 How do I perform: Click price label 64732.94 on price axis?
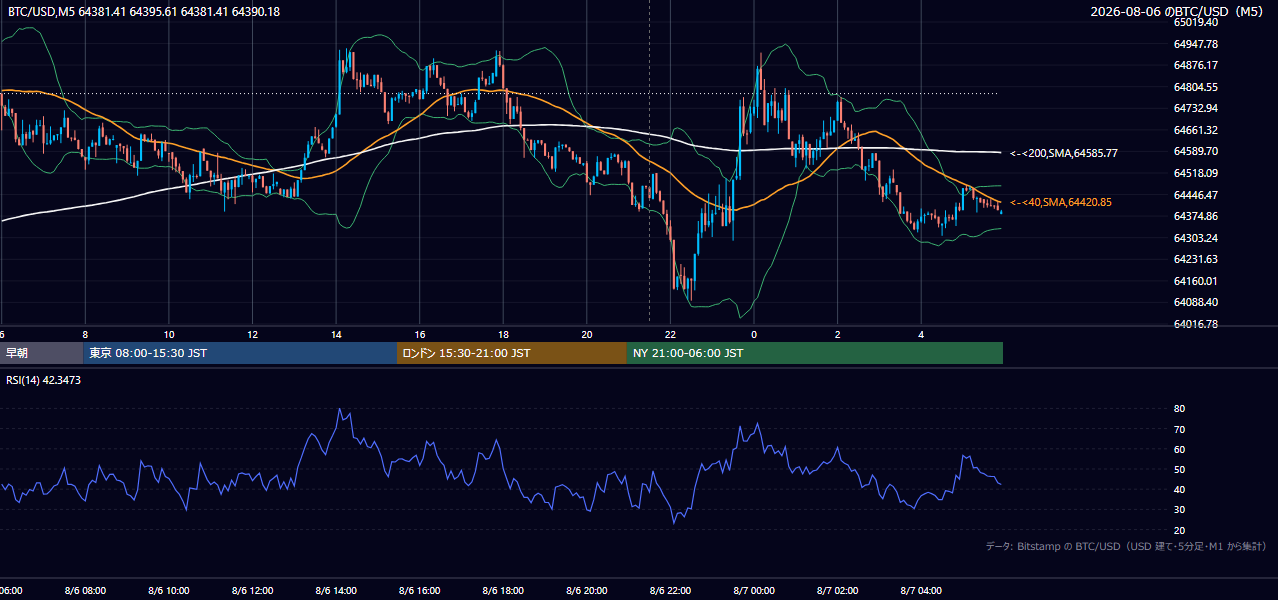[1195, 108]
